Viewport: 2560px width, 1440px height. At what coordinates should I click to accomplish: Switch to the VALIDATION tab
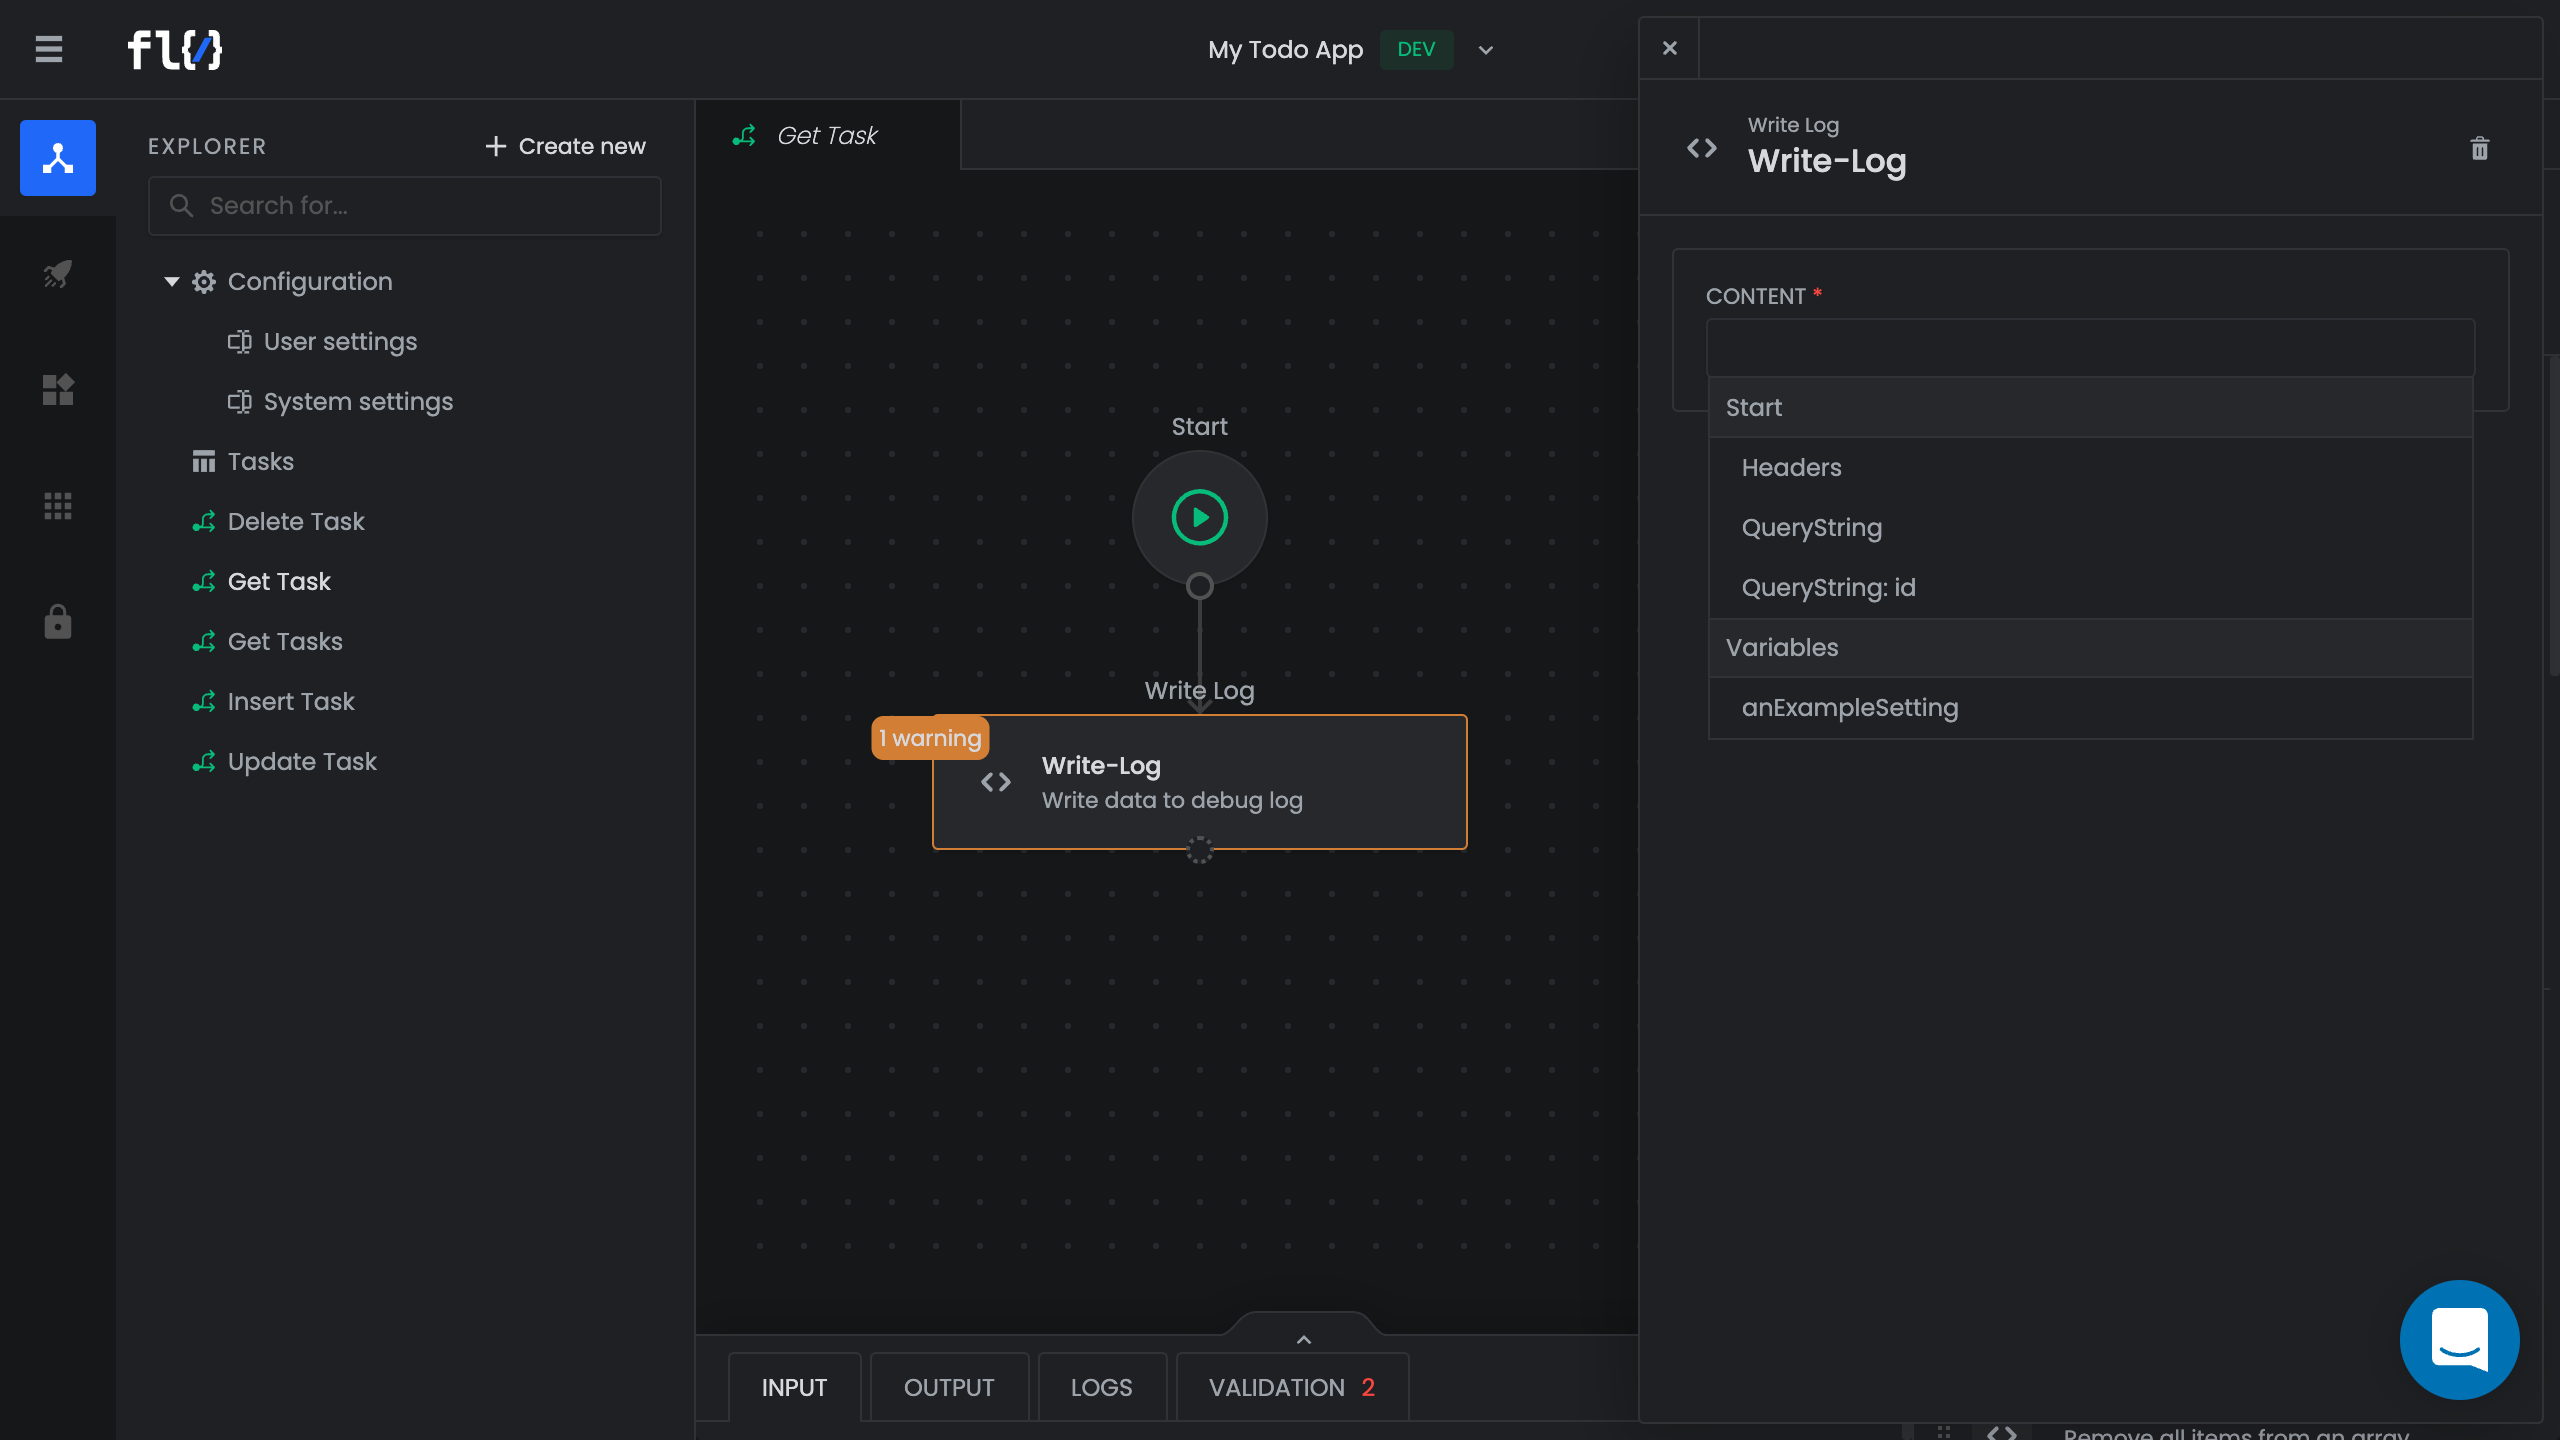(1291, 1387)
